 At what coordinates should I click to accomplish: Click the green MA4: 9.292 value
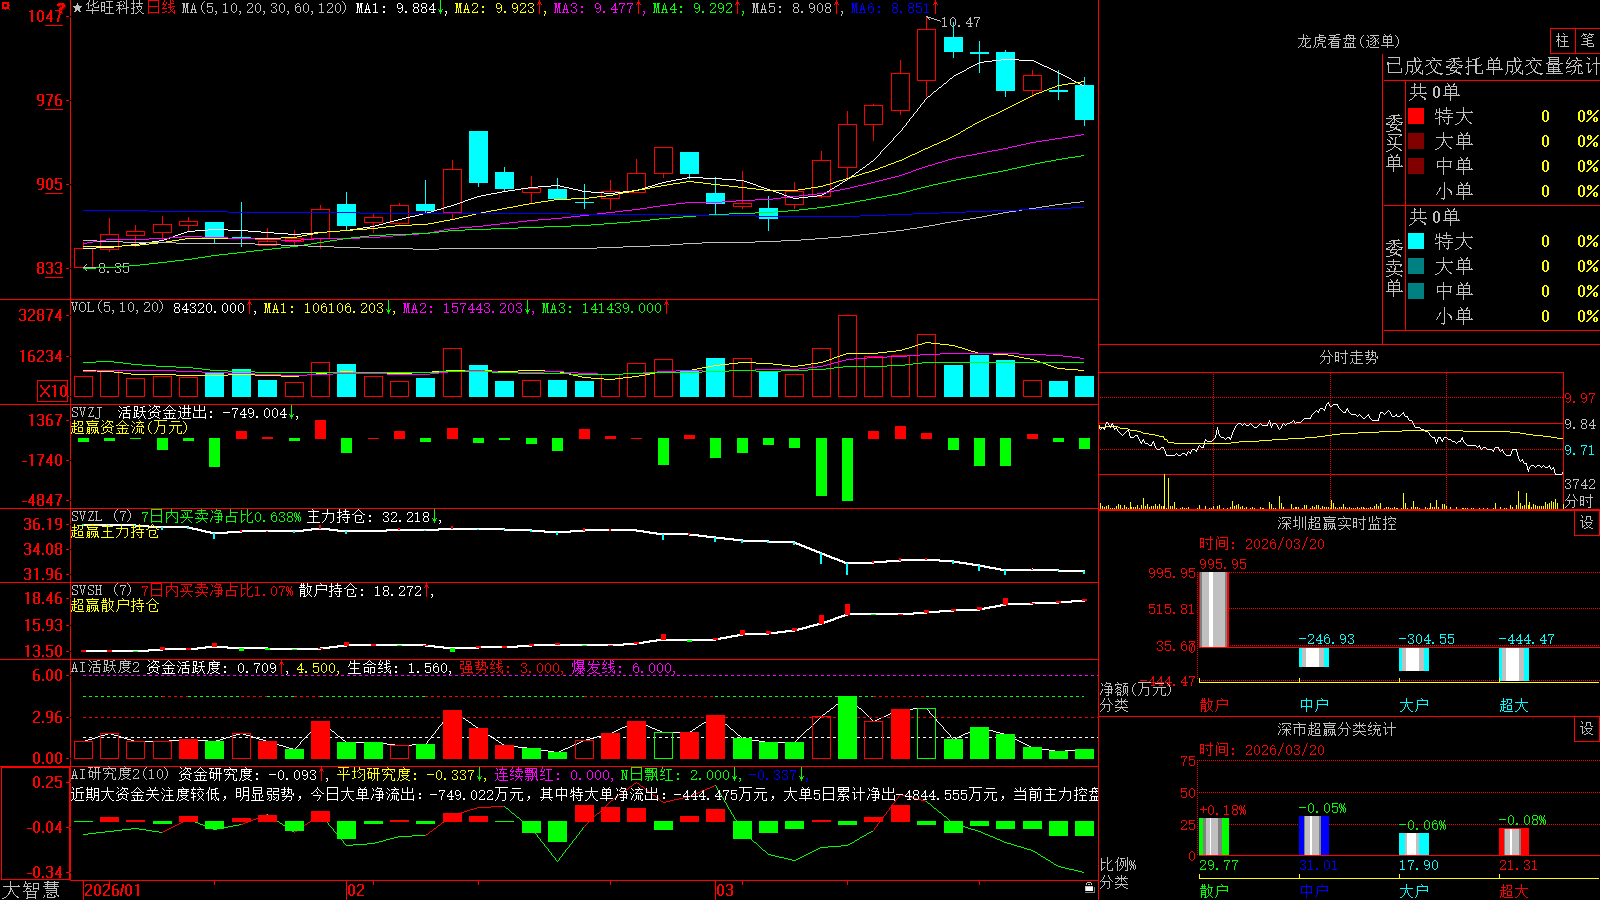tap(695, 8)
